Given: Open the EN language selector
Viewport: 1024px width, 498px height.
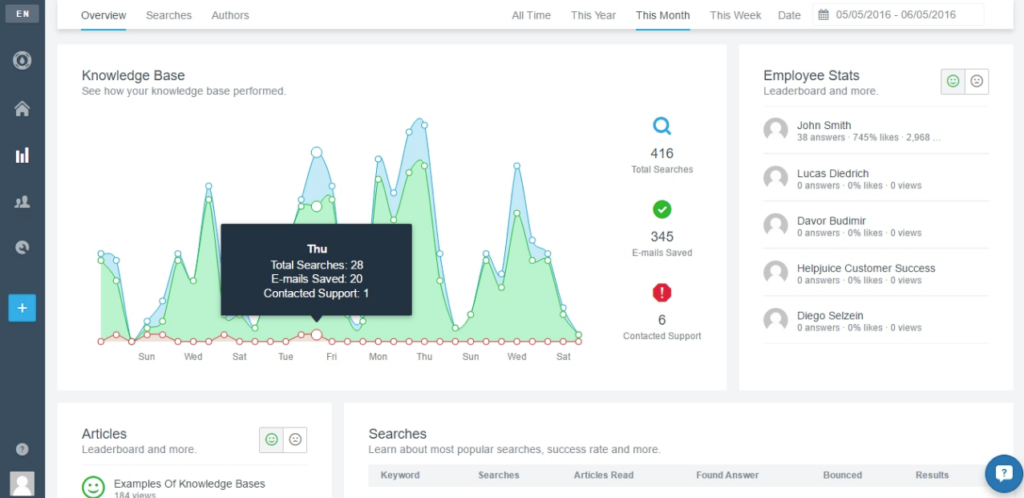Looking at the screenshot, I should tap(22, 14).
